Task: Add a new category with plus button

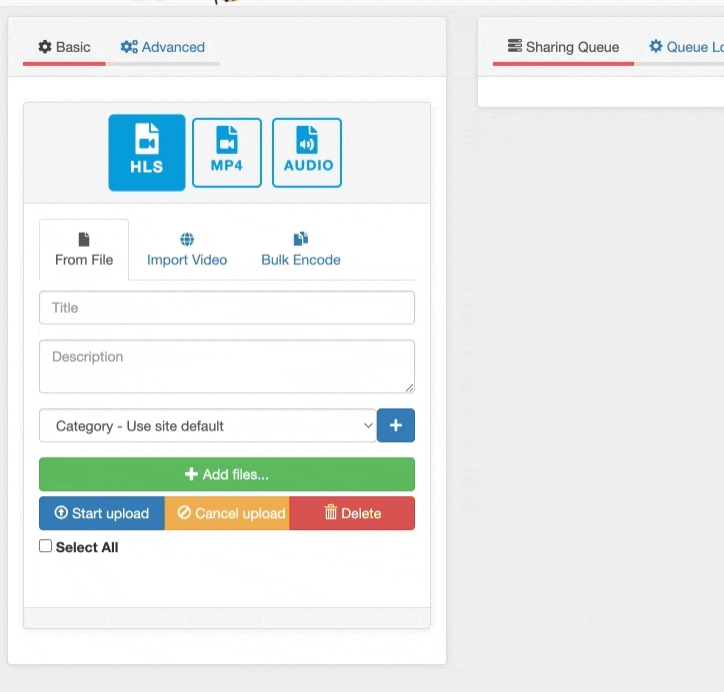Action: pyautogui.click(x=396, y=426)
